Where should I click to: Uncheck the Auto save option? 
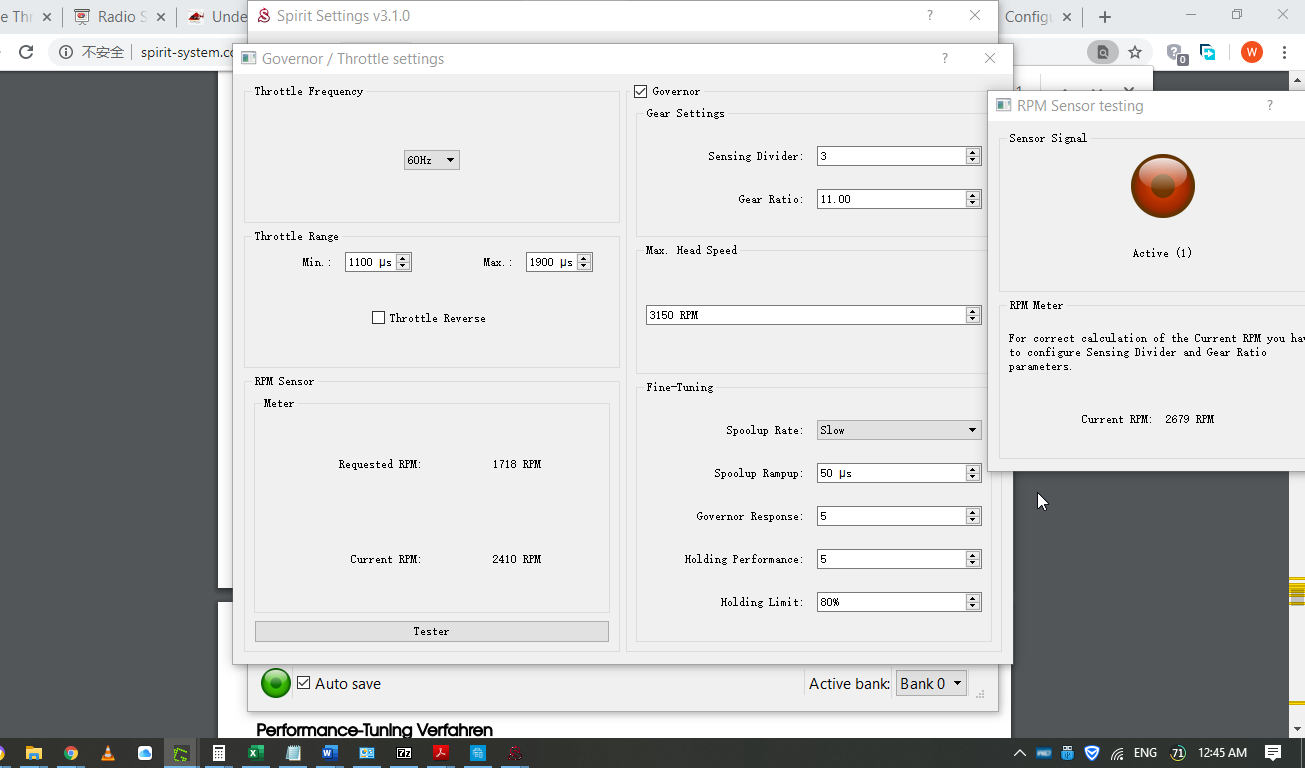click(304, 683)
